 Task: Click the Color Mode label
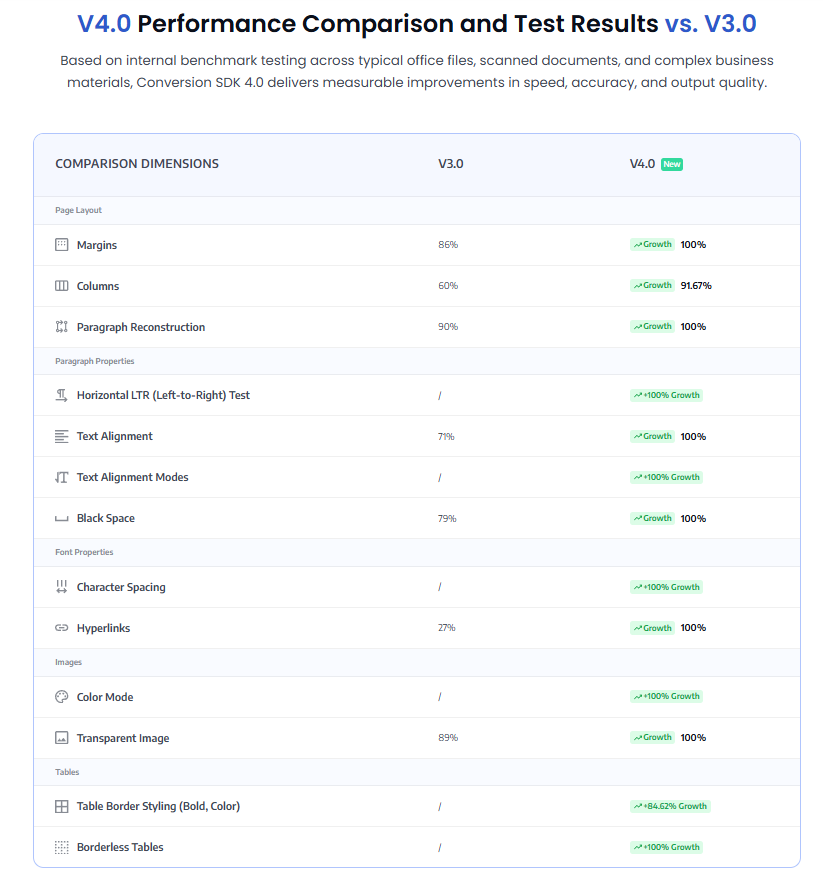[105, 697]
